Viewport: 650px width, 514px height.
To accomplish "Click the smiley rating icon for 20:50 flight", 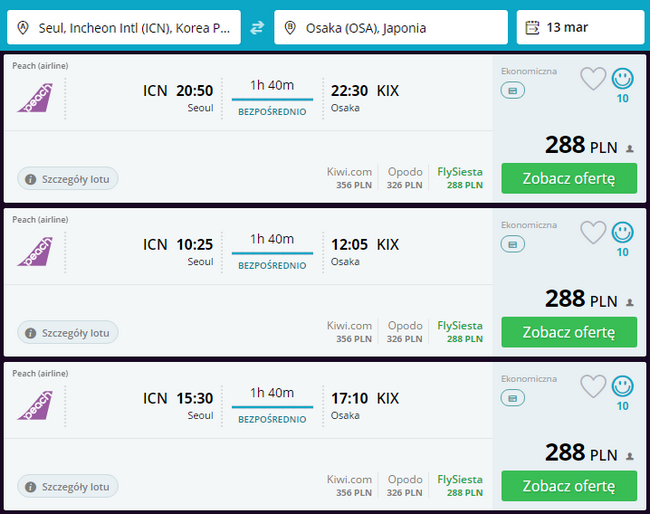I will (x=623, y=78).
